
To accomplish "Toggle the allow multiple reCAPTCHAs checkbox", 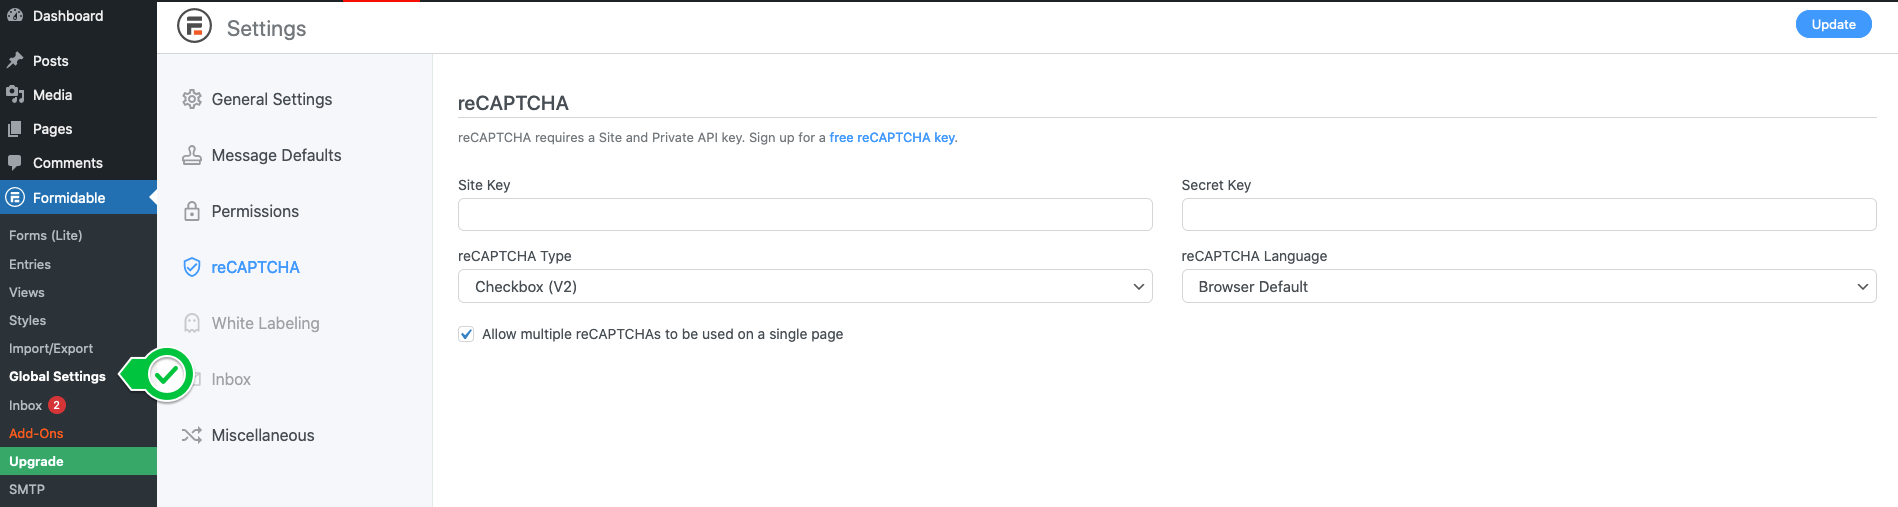I will coord(466,334).
